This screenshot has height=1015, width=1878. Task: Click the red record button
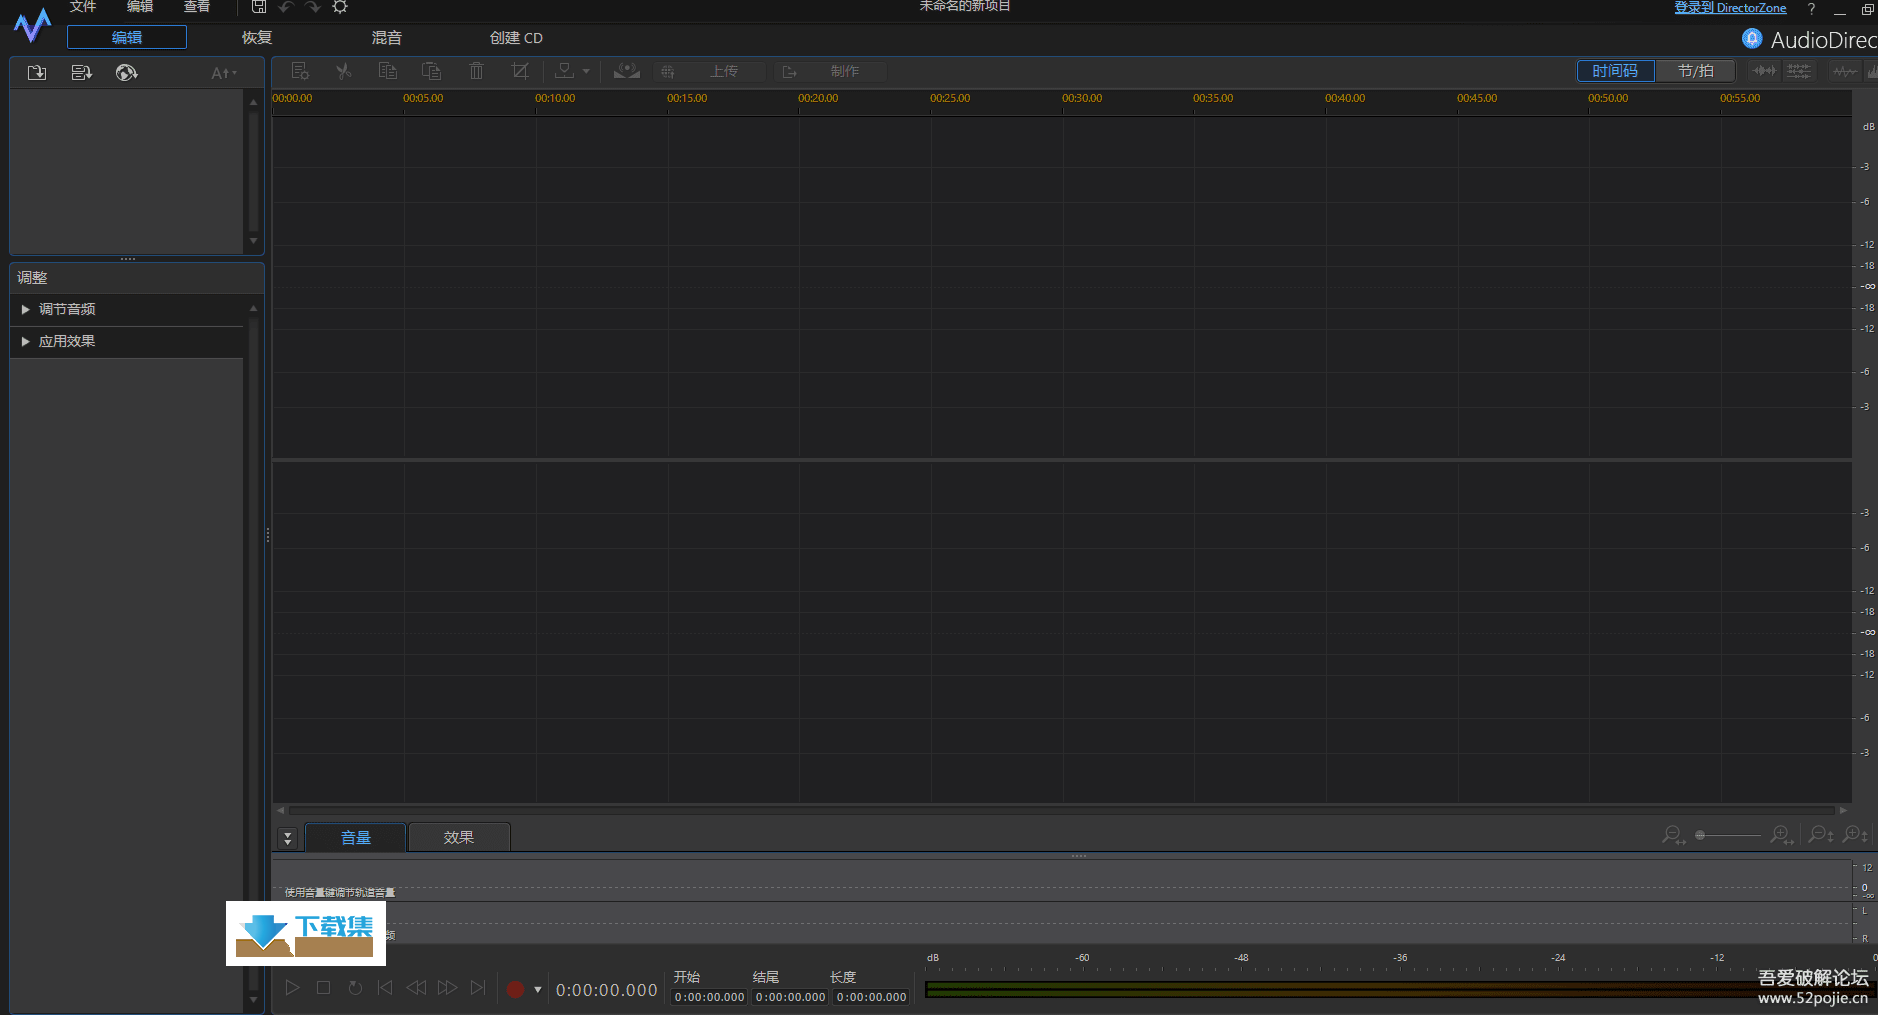pyautogui.click(x=515, y=989)
